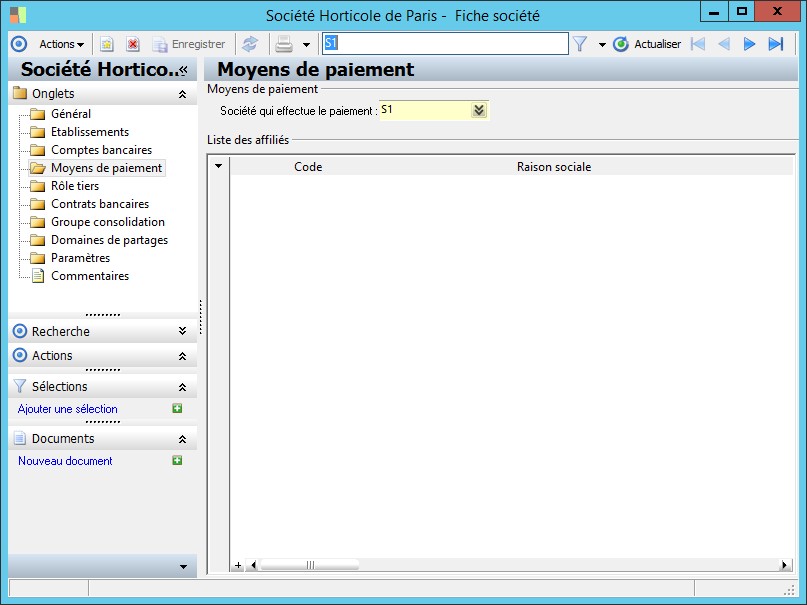Click the horizontal scrollbar thumb
Screen dimensions: 807x605
coord(310,565)
